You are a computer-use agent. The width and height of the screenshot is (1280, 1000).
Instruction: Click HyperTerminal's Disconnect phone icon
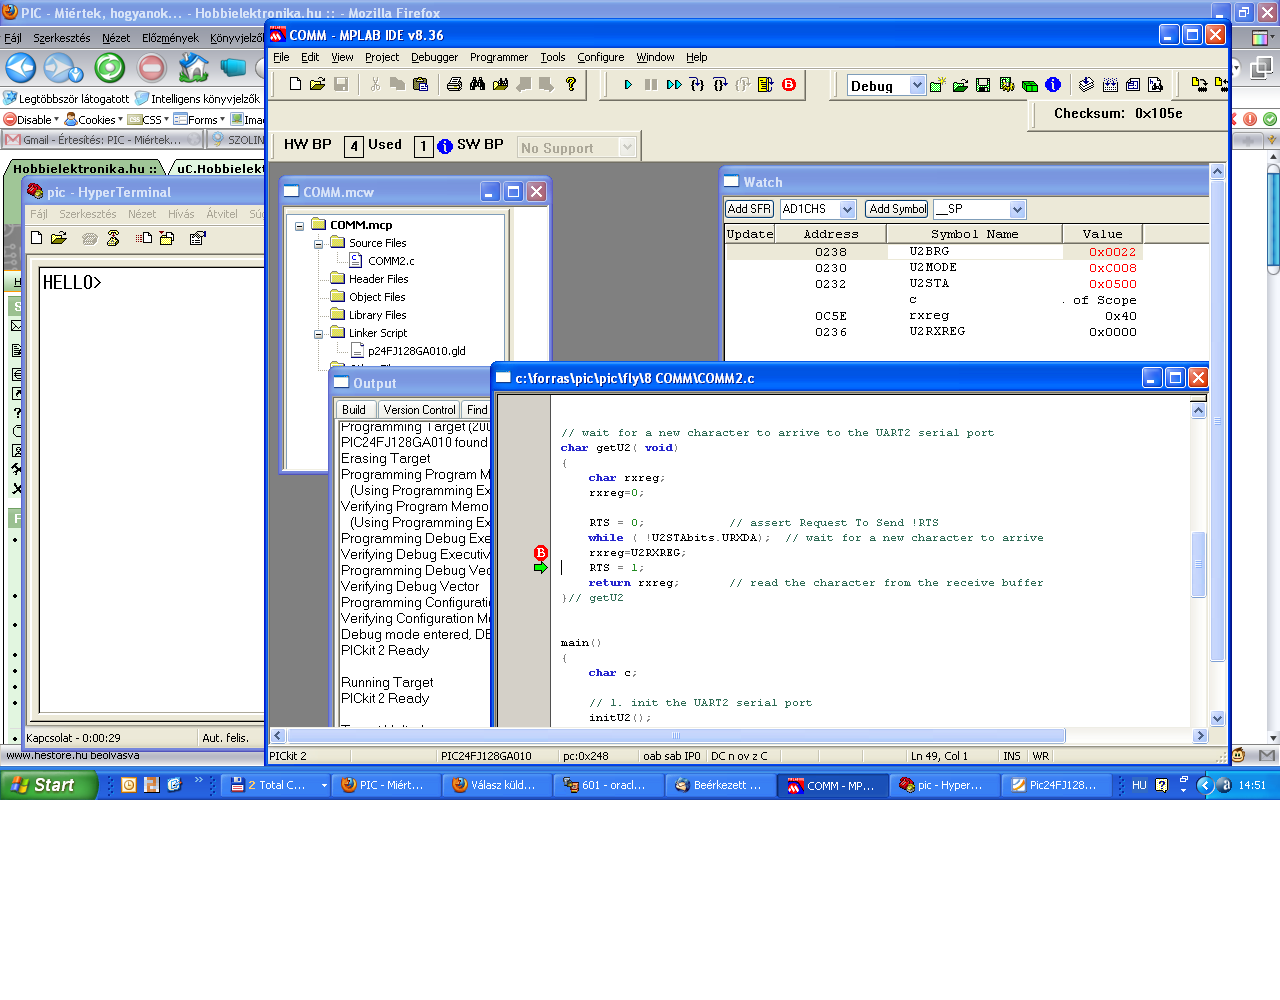pyautogui.click(x=113, y=238)
